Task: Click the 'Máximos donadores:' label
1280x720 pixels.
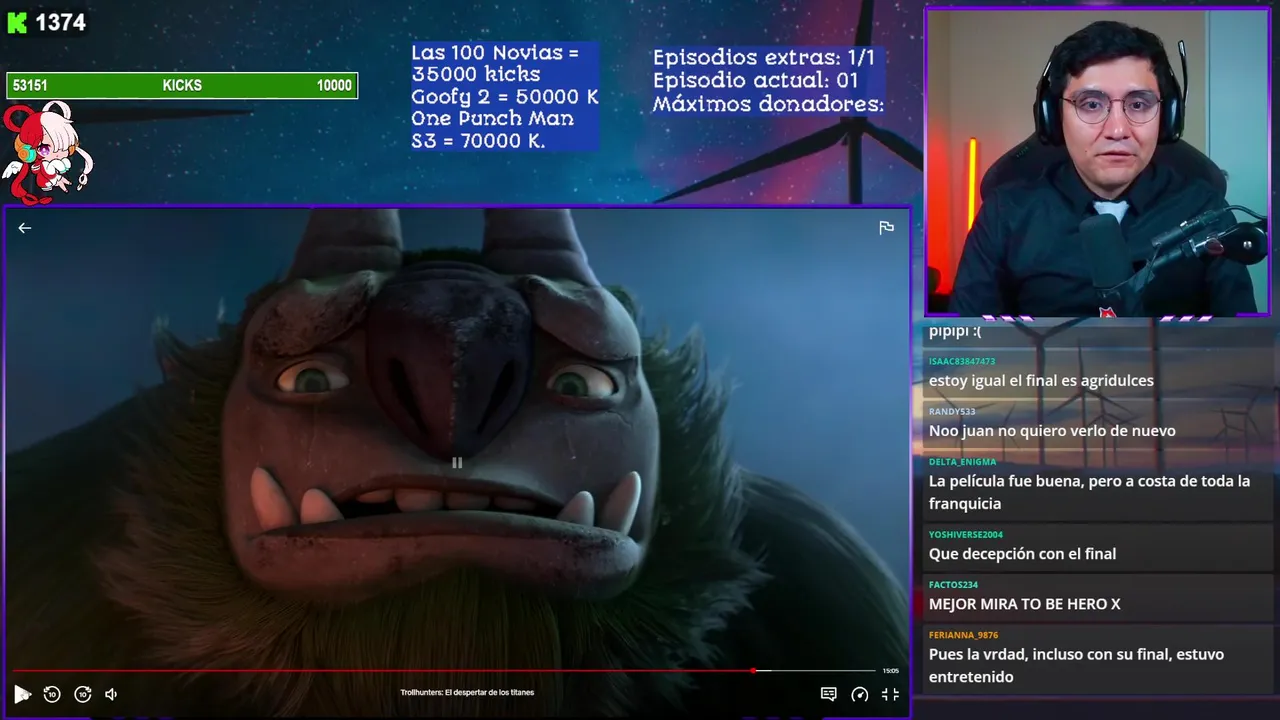Action: (768, 104)
